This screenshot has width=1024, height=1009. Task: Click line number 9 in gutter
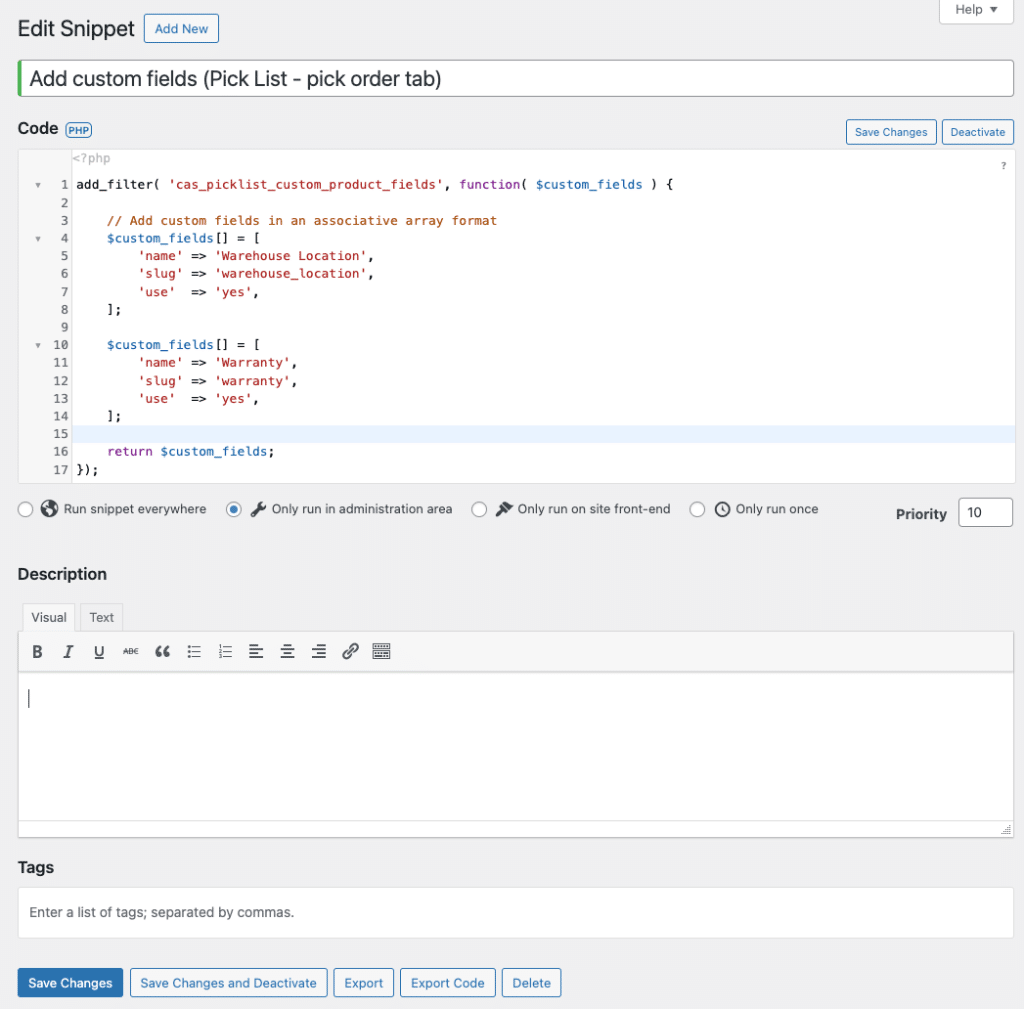(x=65, y=327)
